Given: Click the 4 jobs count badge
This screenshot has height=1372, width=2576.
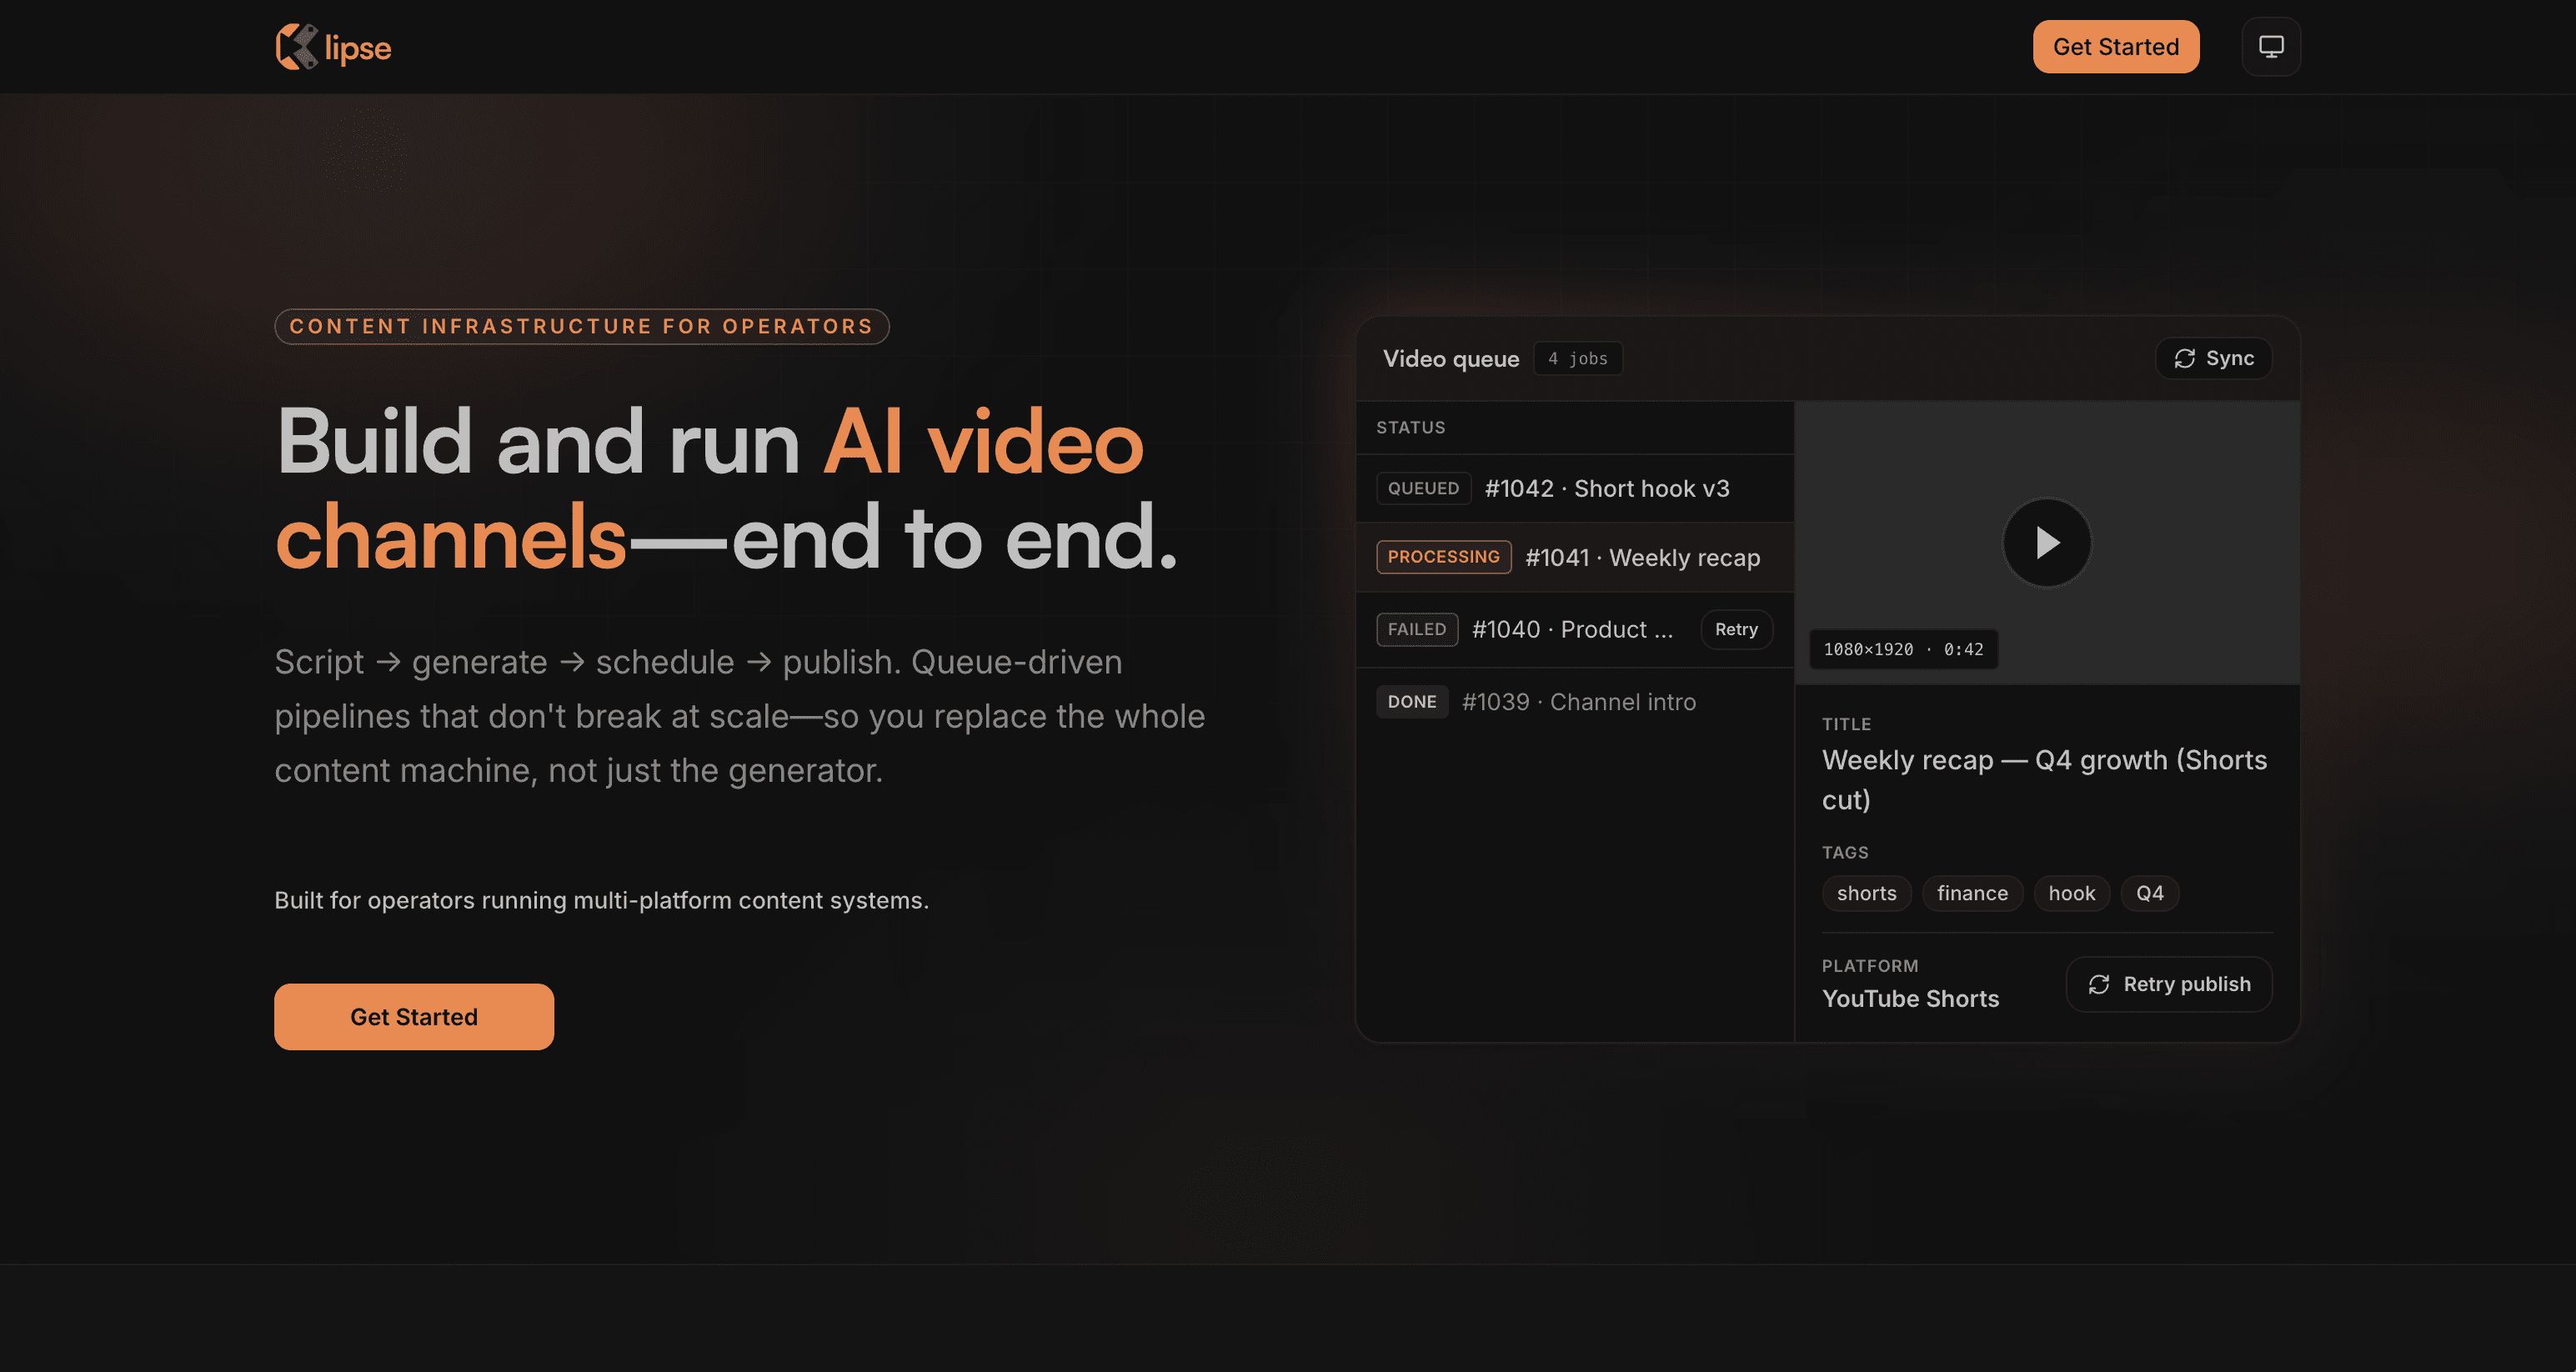Looking at the screenshot, I should 1578,358.
